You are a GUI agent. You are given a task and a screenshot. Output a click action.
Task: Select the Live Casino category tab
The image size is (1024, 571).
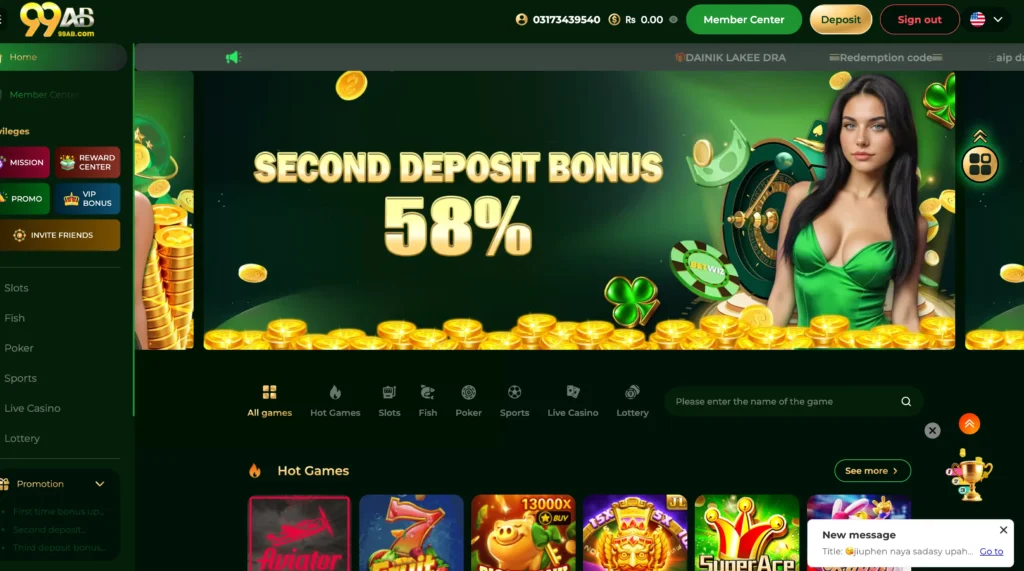573,401
